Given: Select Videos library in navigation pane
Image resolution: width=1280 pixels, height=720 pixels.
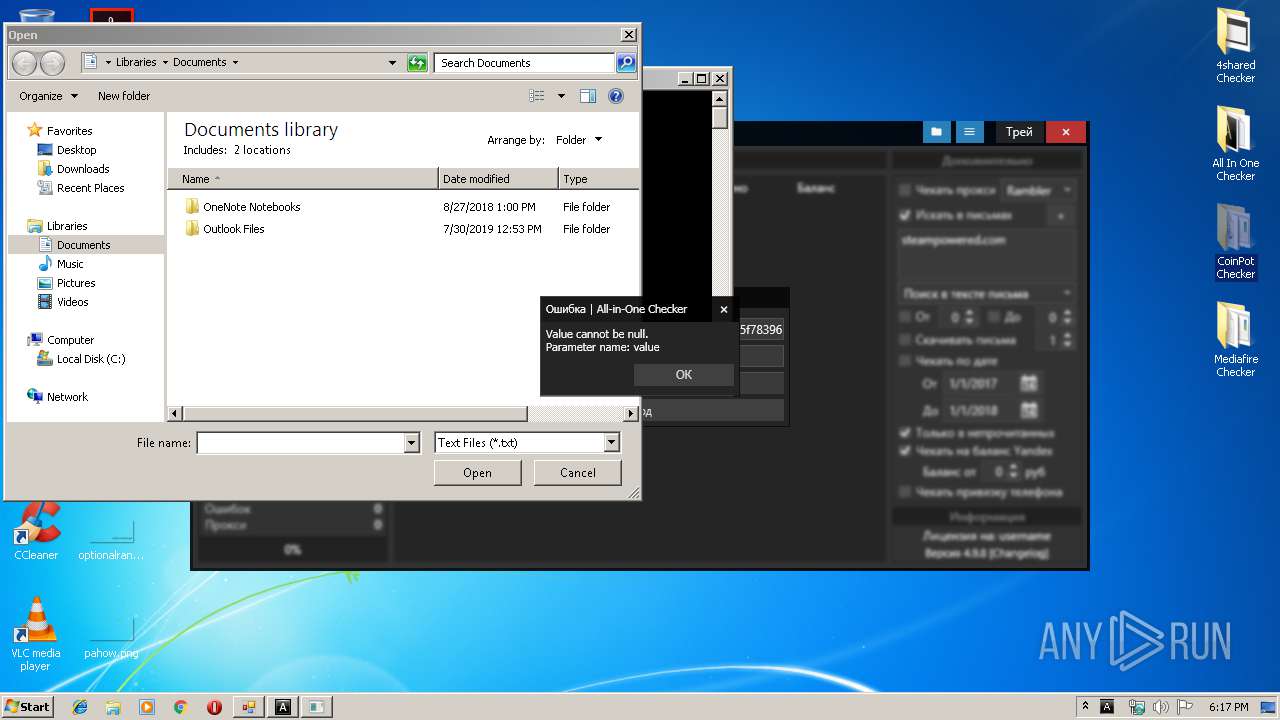Looking at the screenshot, I should coord(72,302).
